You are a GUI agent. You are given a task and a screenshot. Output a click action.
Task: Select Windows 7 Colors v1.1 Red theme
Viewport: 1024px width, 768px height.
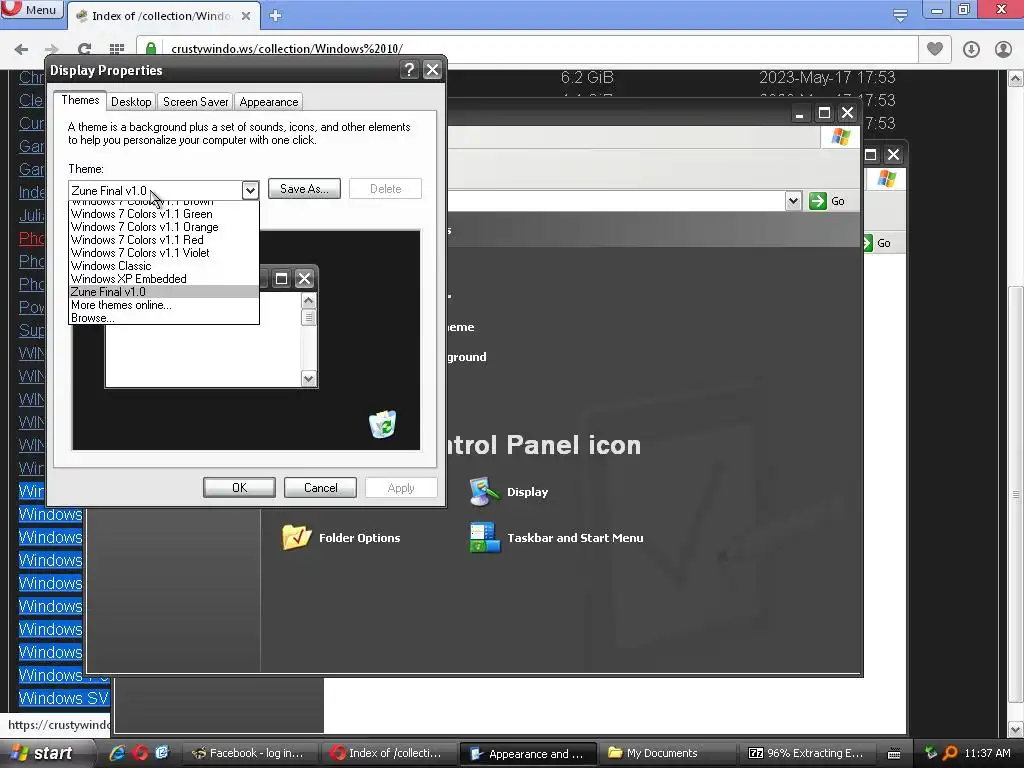[163, 240]
